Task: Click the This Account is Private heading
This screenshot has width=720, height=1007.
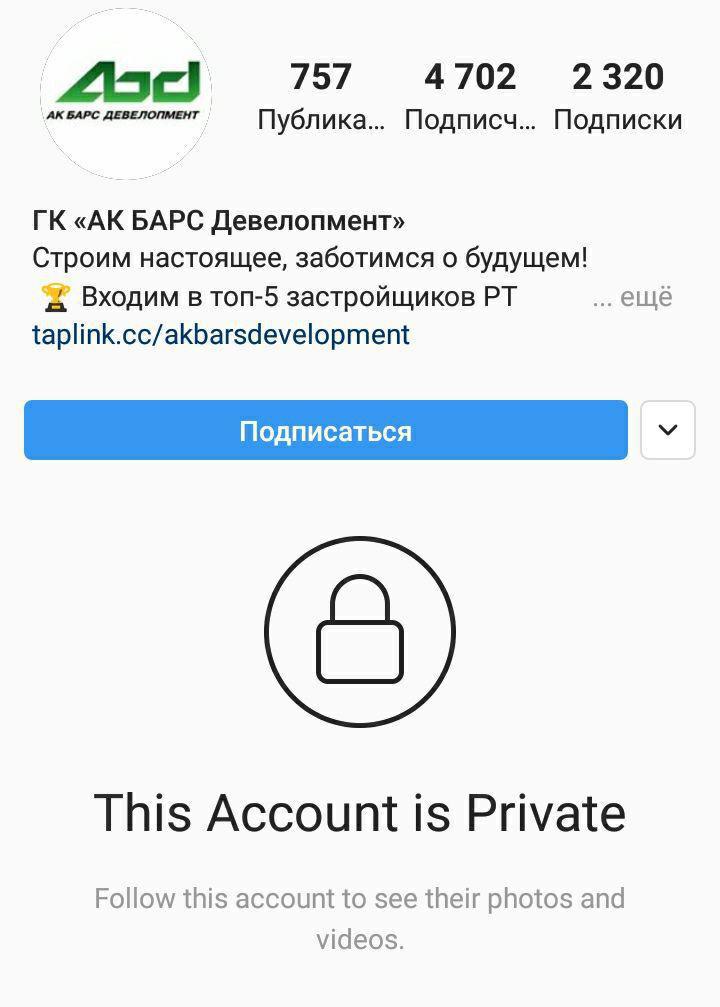Action: pyautogui.click(x=360, y=812)
